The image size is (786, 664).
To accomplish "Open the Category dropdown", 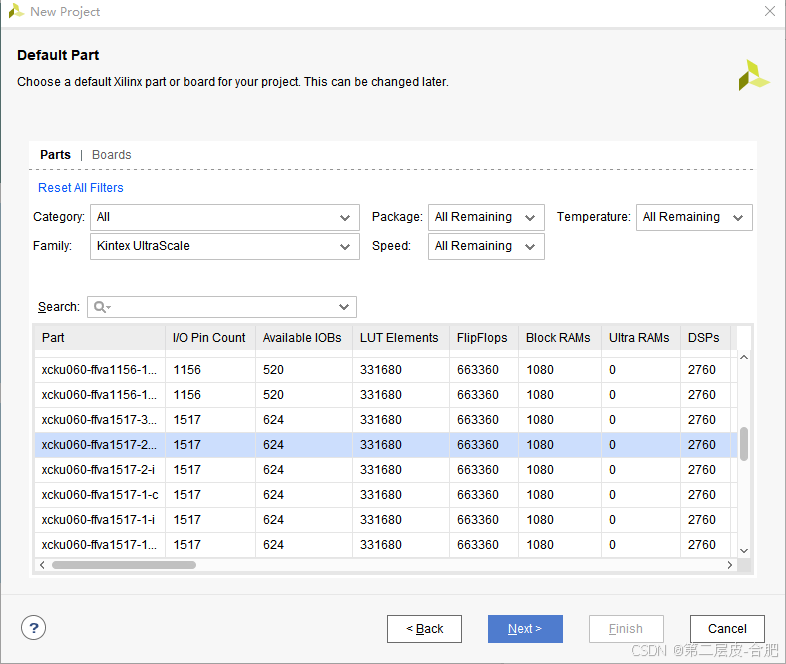I will [x=225, y=217].
